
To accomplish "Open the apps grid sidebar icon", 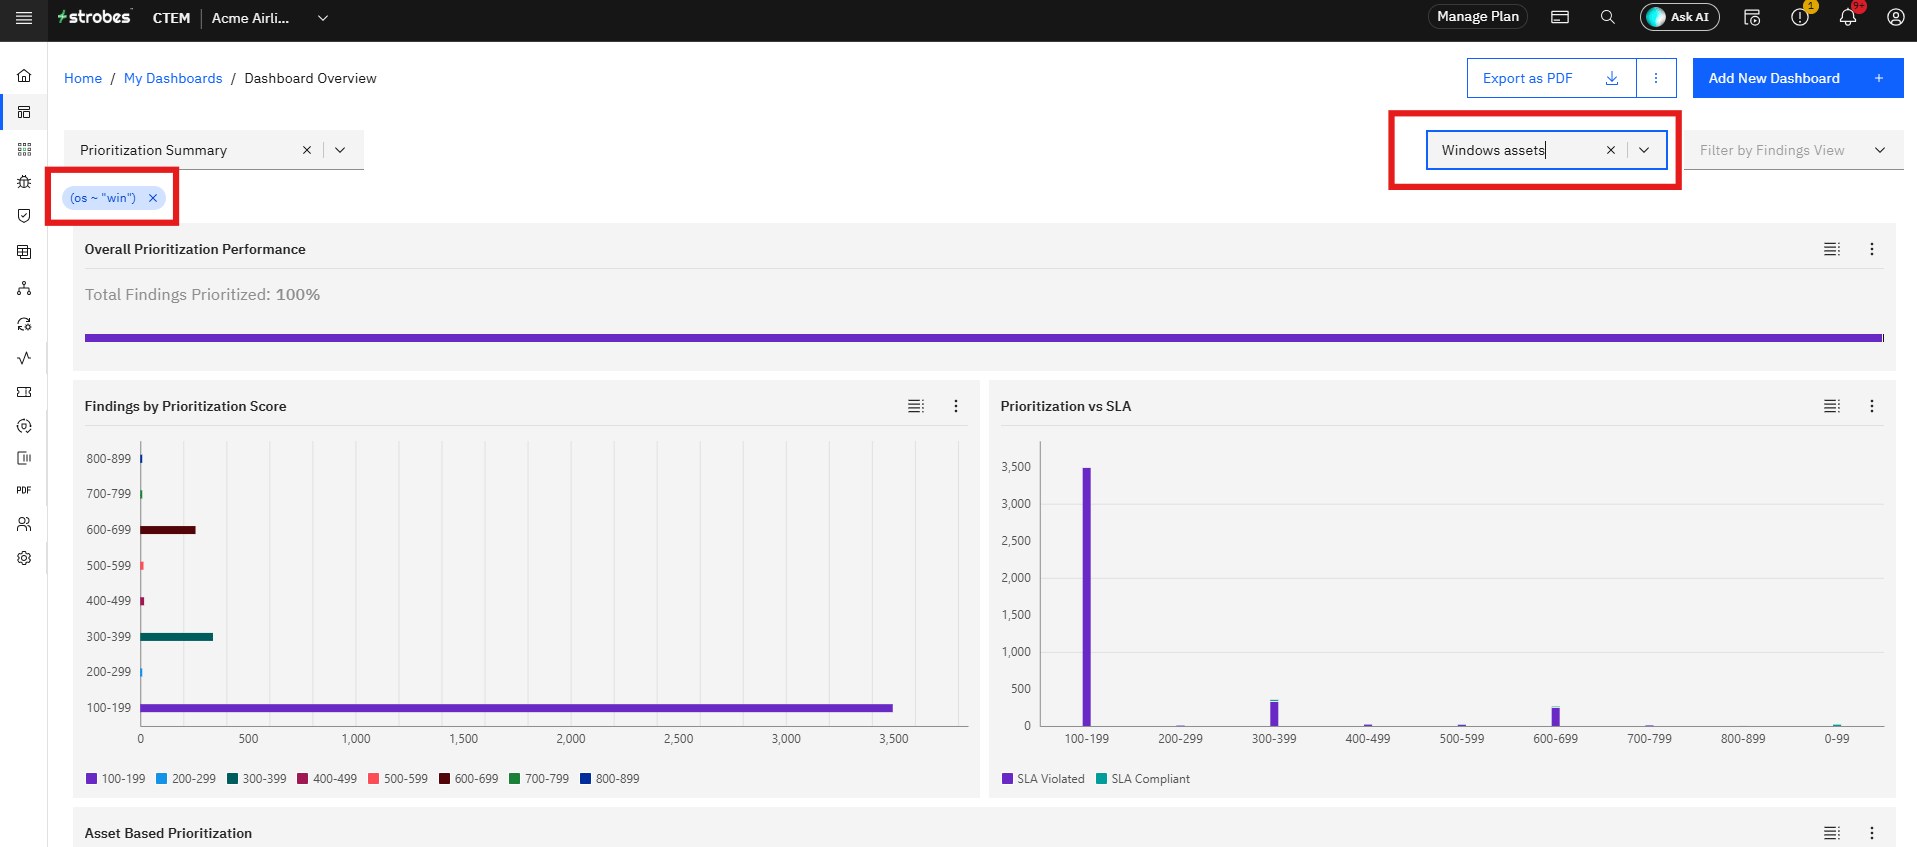I will [x=24, y=149].
